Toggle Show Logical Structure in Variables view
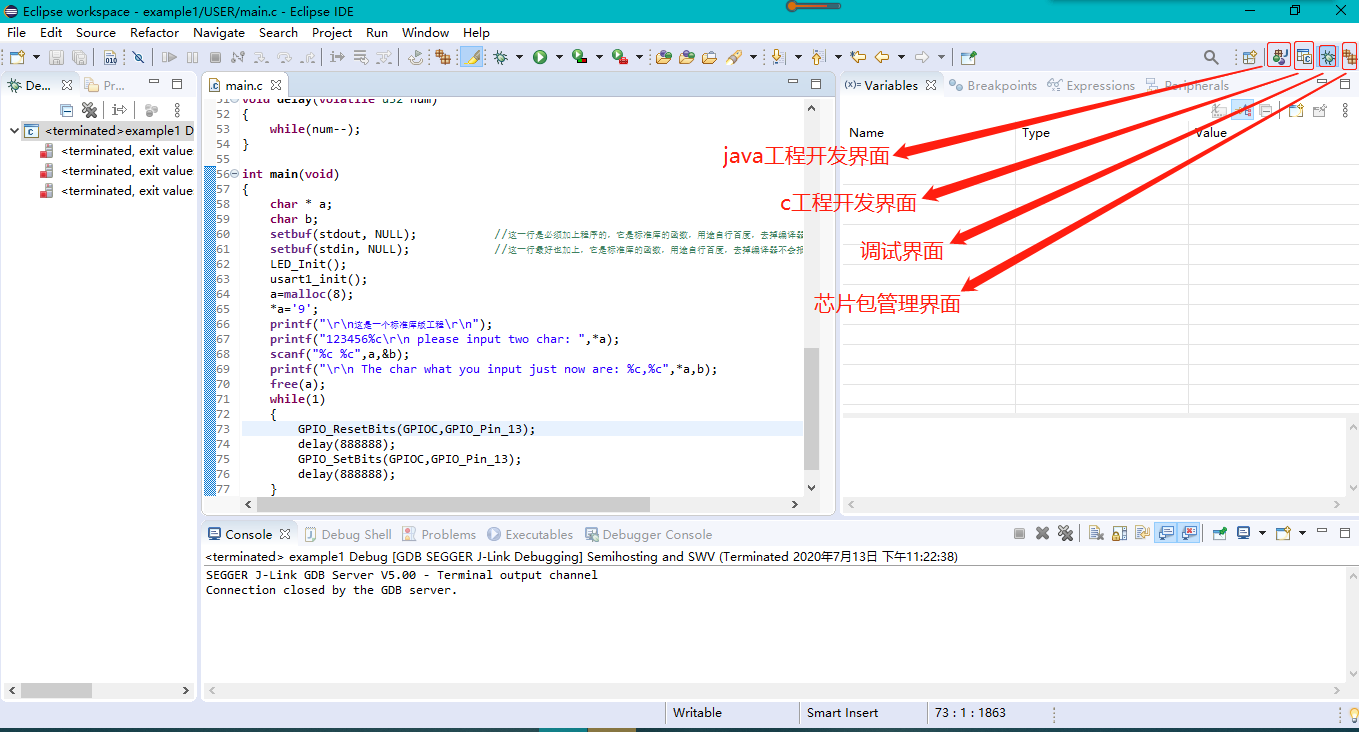The height and width of the screenshot is (732, 1359). click(x=1242, y=110)
